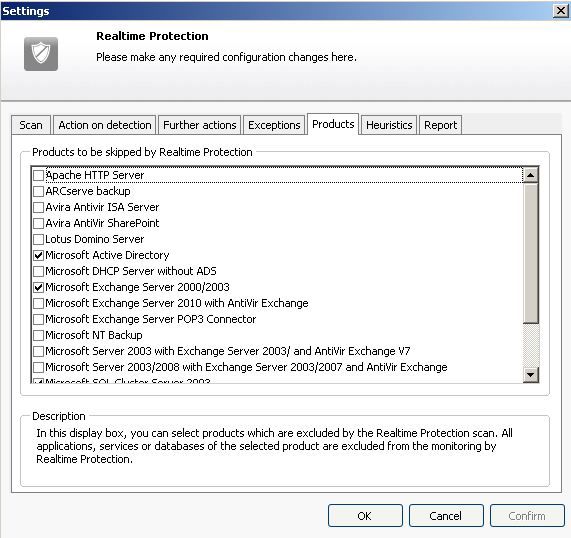Viewport: 571px width, 538px height.
Task: Click 'Products to be skipped by Realtime Protection' label
Action: pos(142,152)
